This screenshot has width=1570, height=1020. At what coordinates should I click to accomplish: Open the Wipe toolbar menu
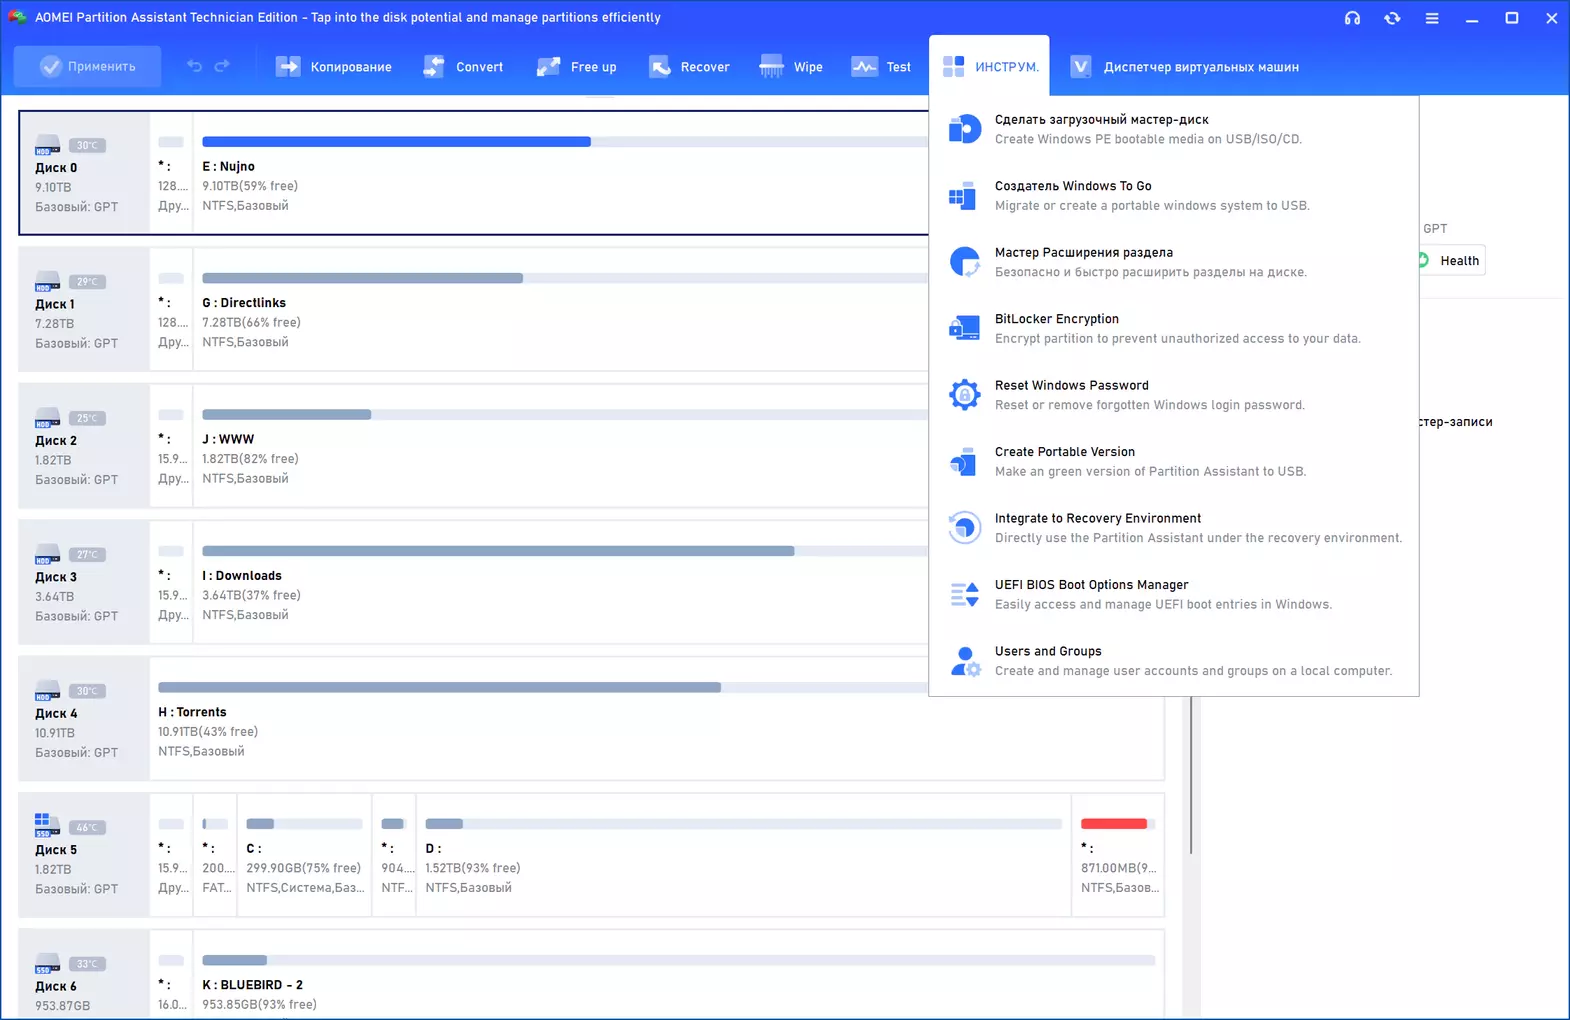pyautogui.click(x=791, y=67)
